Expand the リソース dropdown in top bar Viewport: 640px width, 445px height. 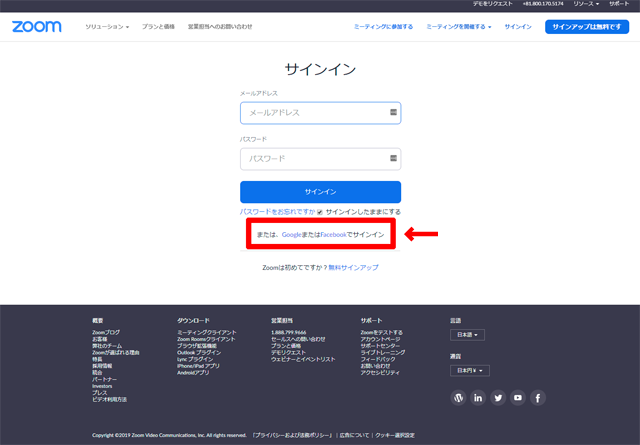(586, 4)
